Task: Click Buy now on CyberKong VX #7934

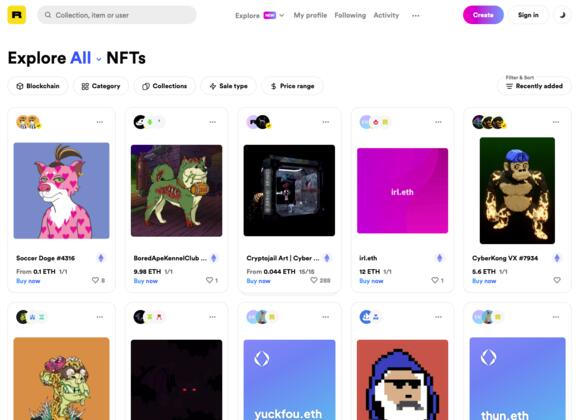Action: 484,281
